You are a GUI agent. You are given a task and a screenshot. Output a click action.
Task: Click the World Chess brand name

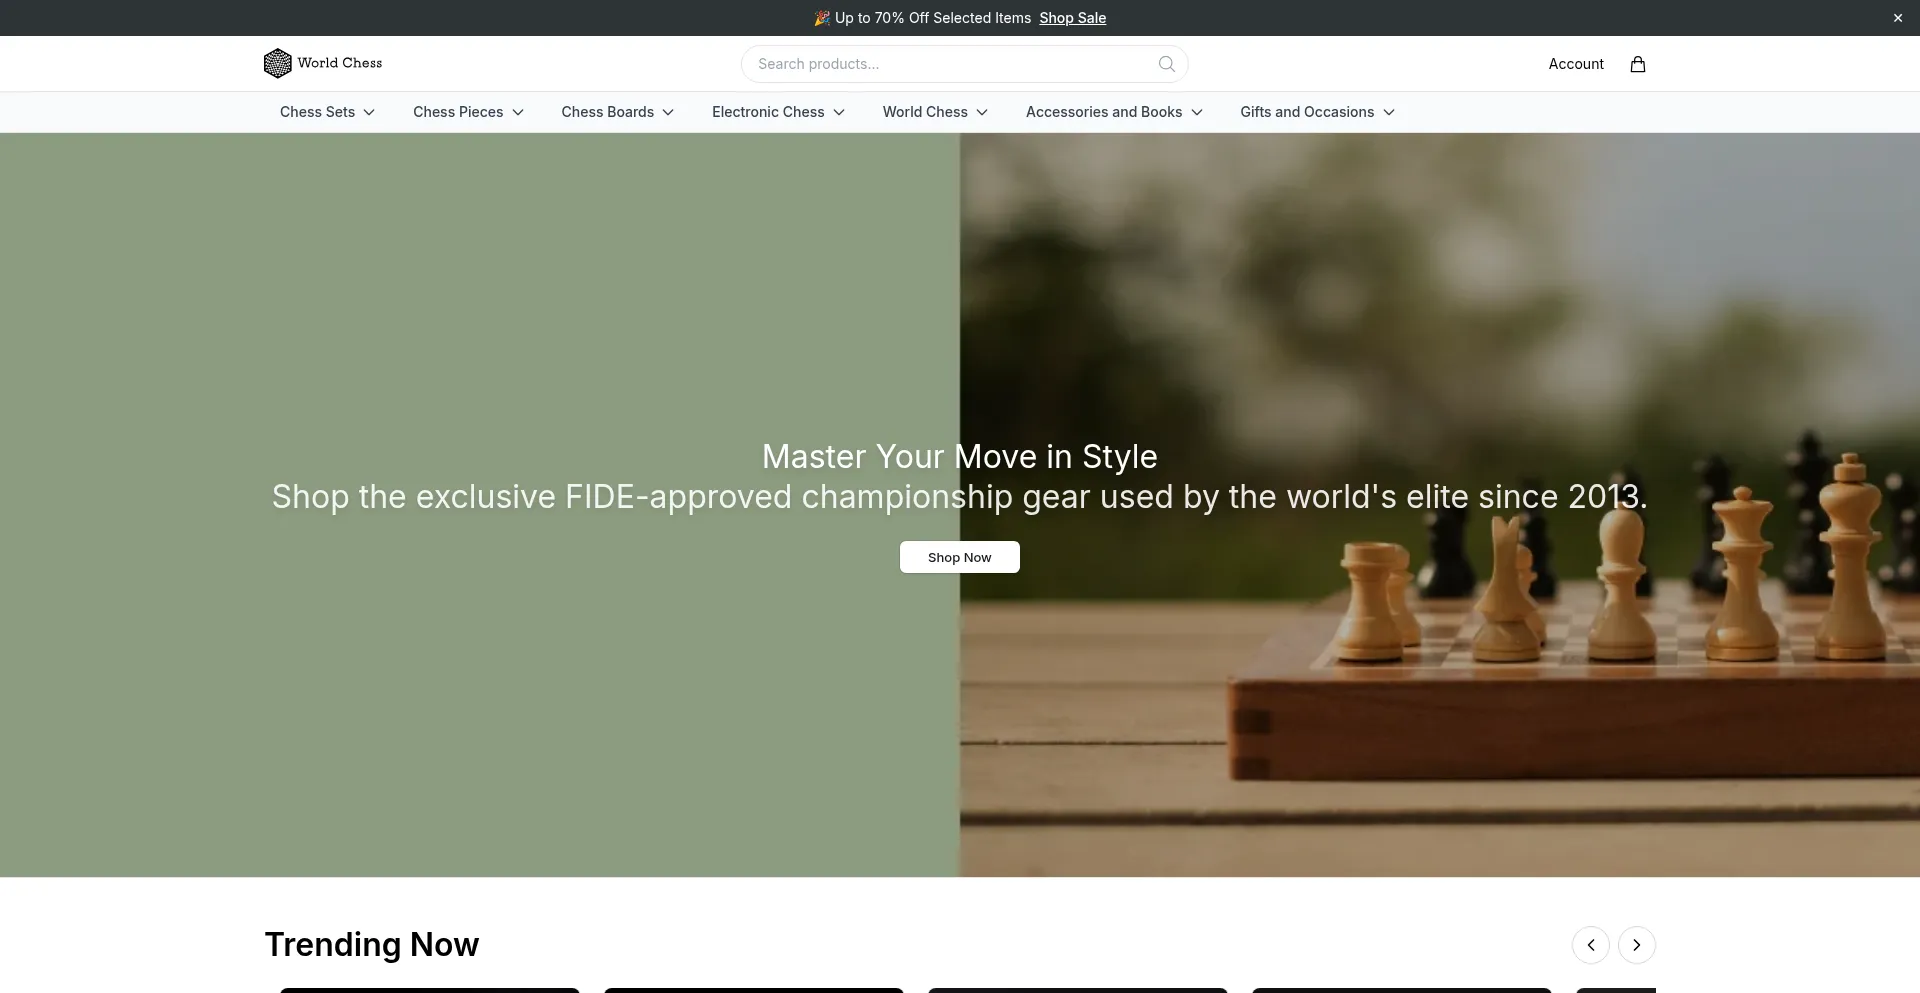pos(340,63)
